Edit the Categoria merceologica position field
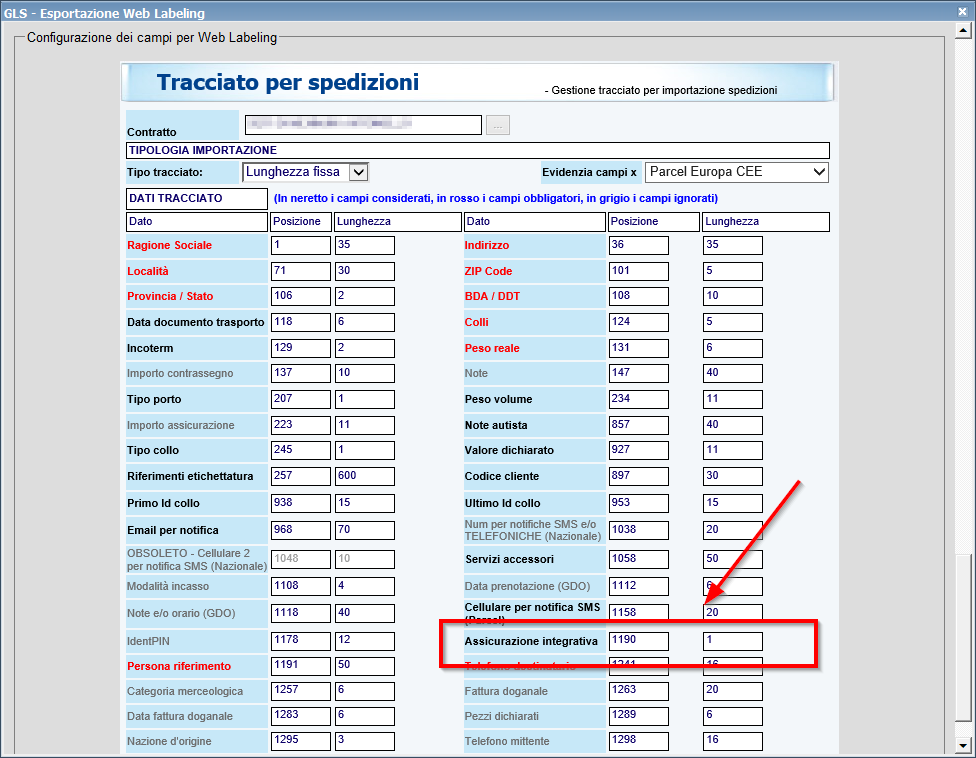The height and width of the screenshot is (758, 976). coord(301,691)
